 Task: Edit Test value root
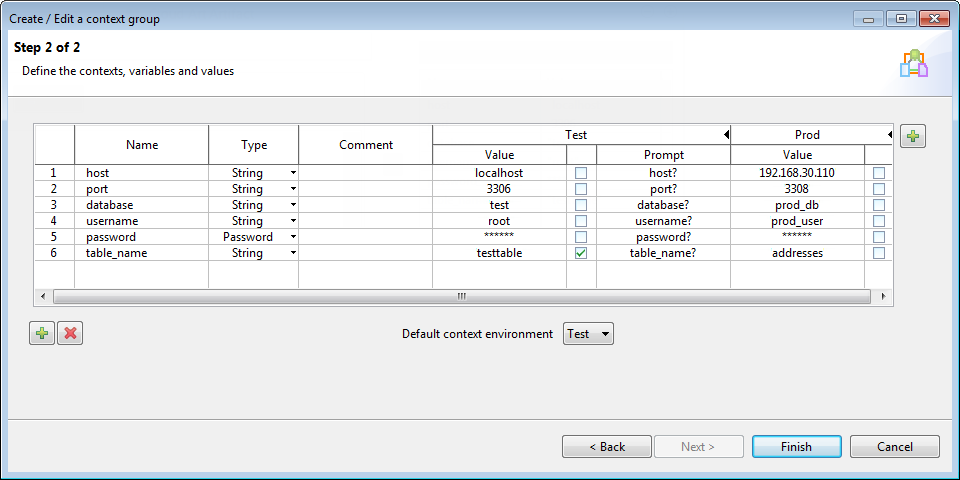[500, 221]
